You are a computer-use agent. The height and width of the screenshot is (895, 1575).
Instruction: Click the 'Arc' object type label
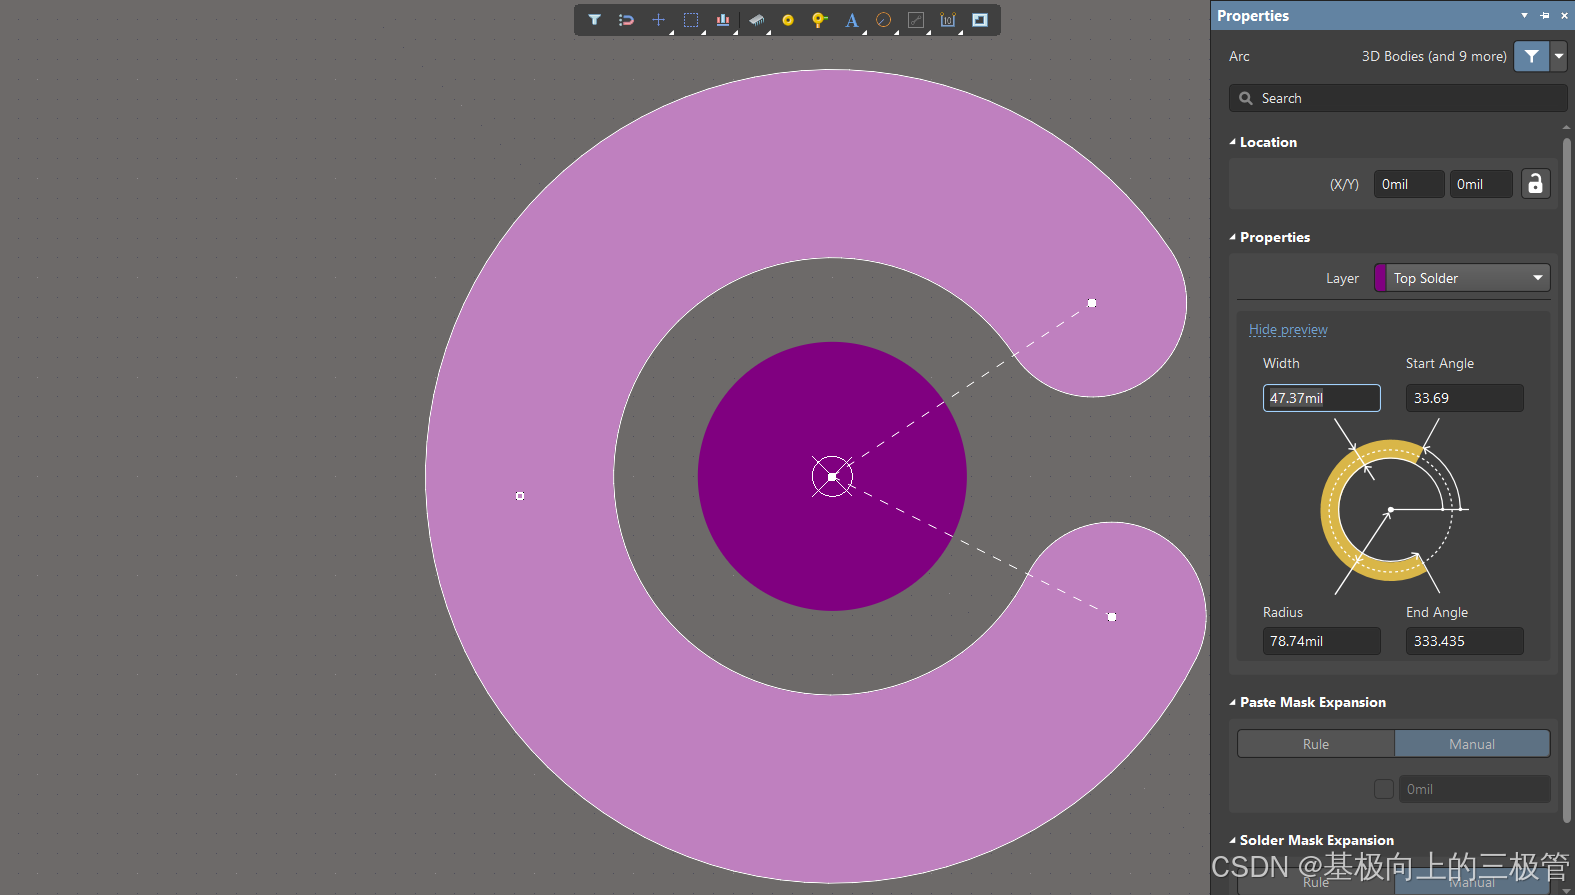[1239, 56]
